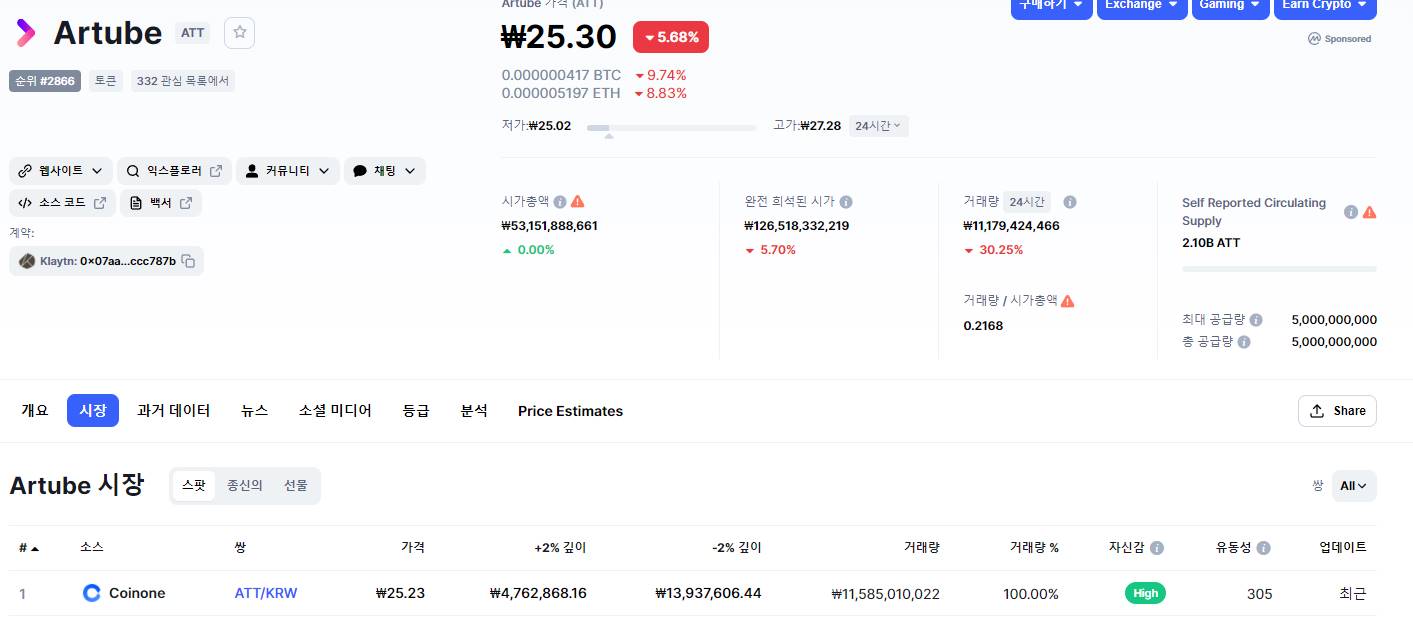
Task: Open the 커뮤니티 dropdown
Action: 288,171
